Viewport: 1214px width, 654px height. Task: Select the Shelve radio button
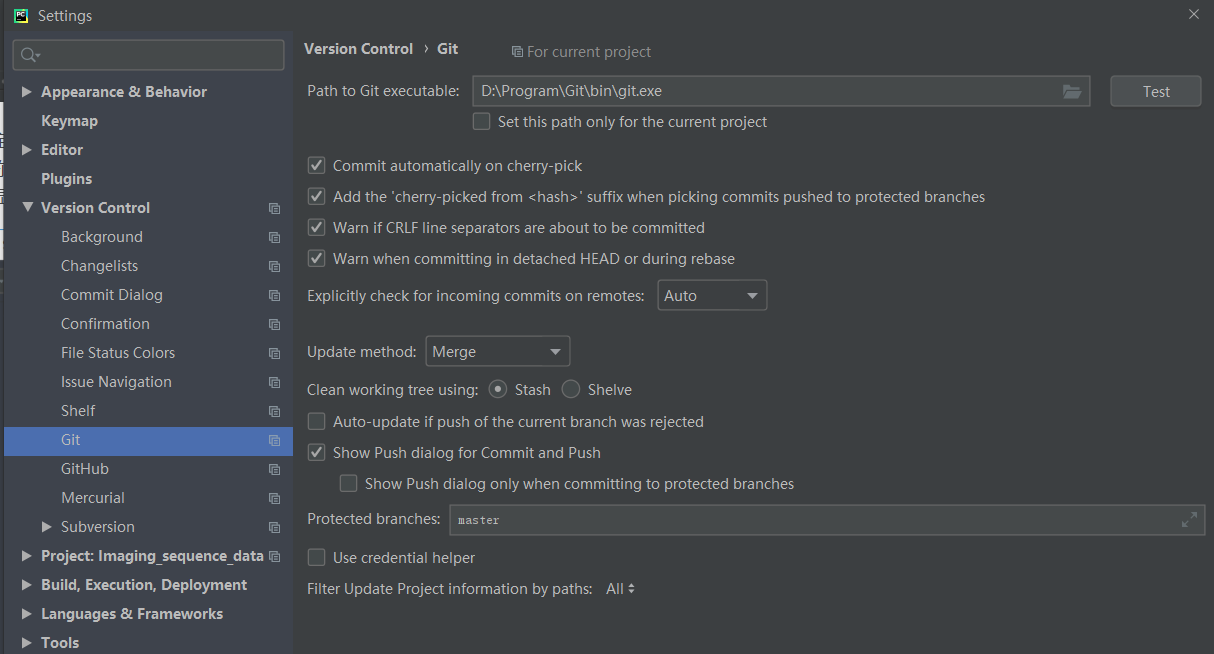click(x=571, y=390)
